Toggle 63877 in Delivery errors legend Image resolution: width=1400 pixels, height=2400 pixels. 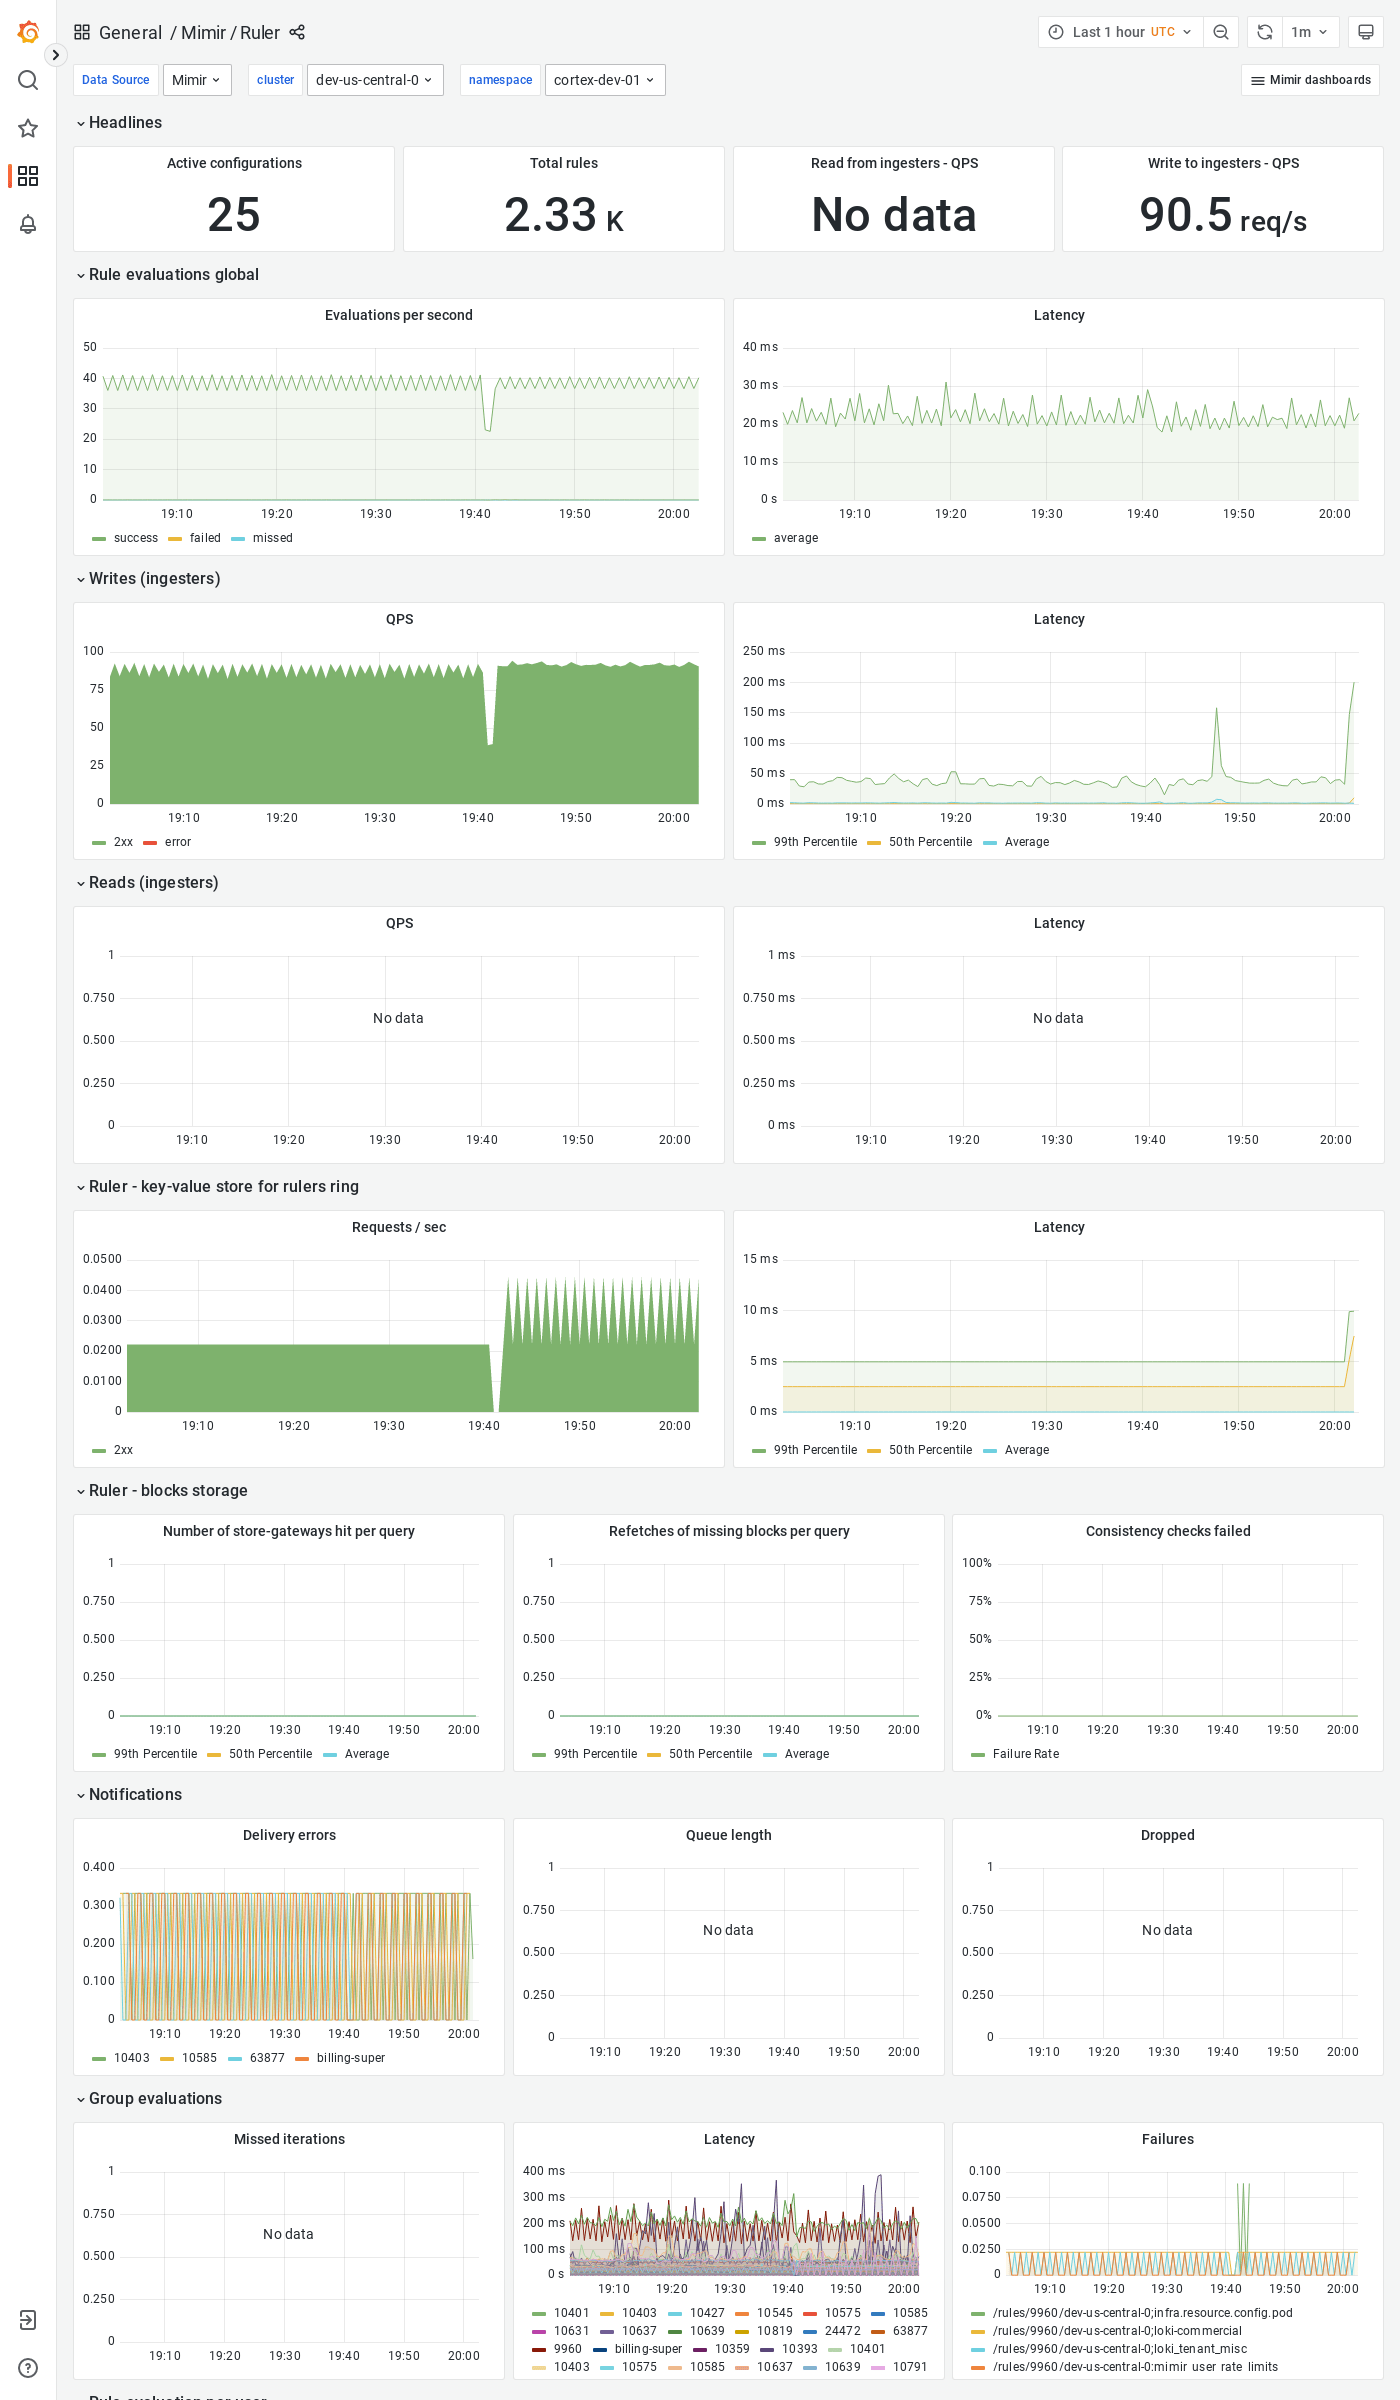pos(267,2058)
